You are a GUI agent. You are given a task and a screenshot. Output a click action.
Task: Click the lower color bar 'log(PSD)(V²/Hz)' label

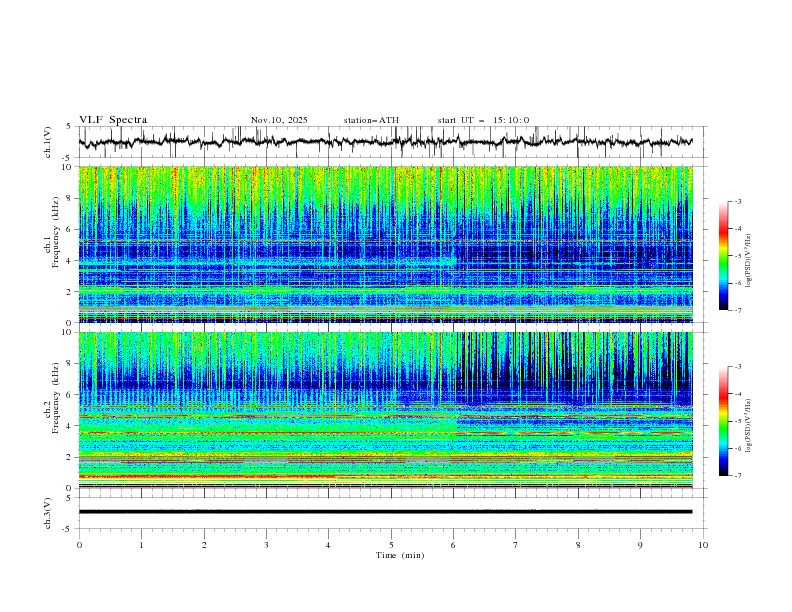pyautogui.click(x=749, y=426)
